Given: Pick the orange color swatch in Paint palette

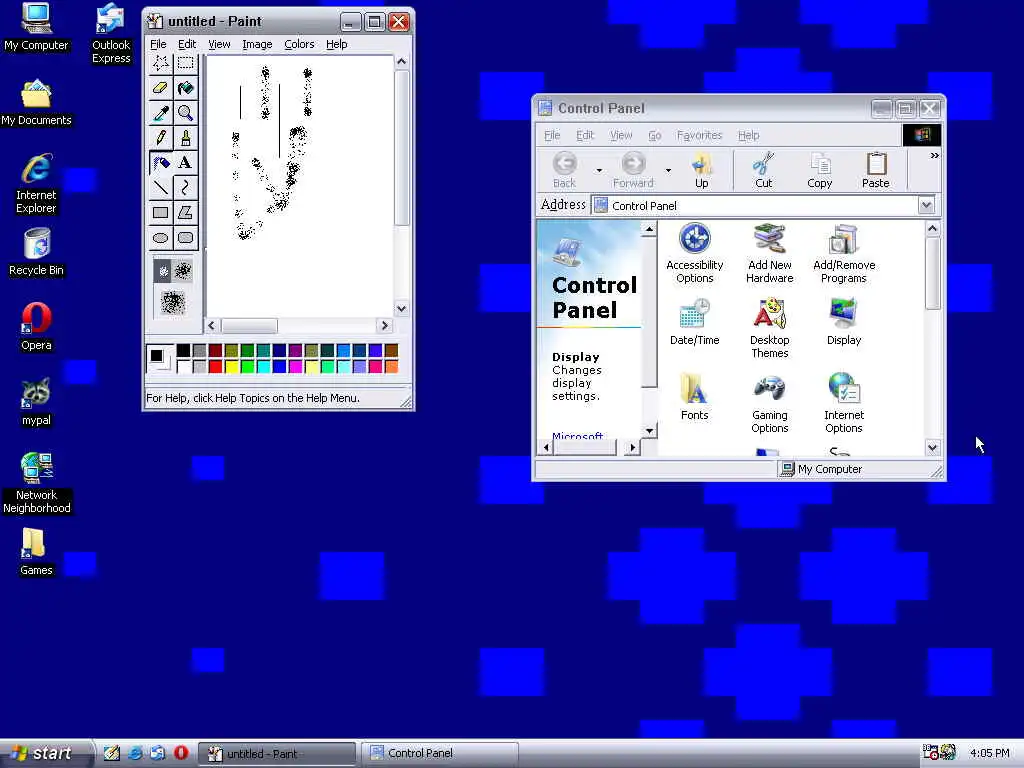Looking at the screenshot, I should 391,366.
